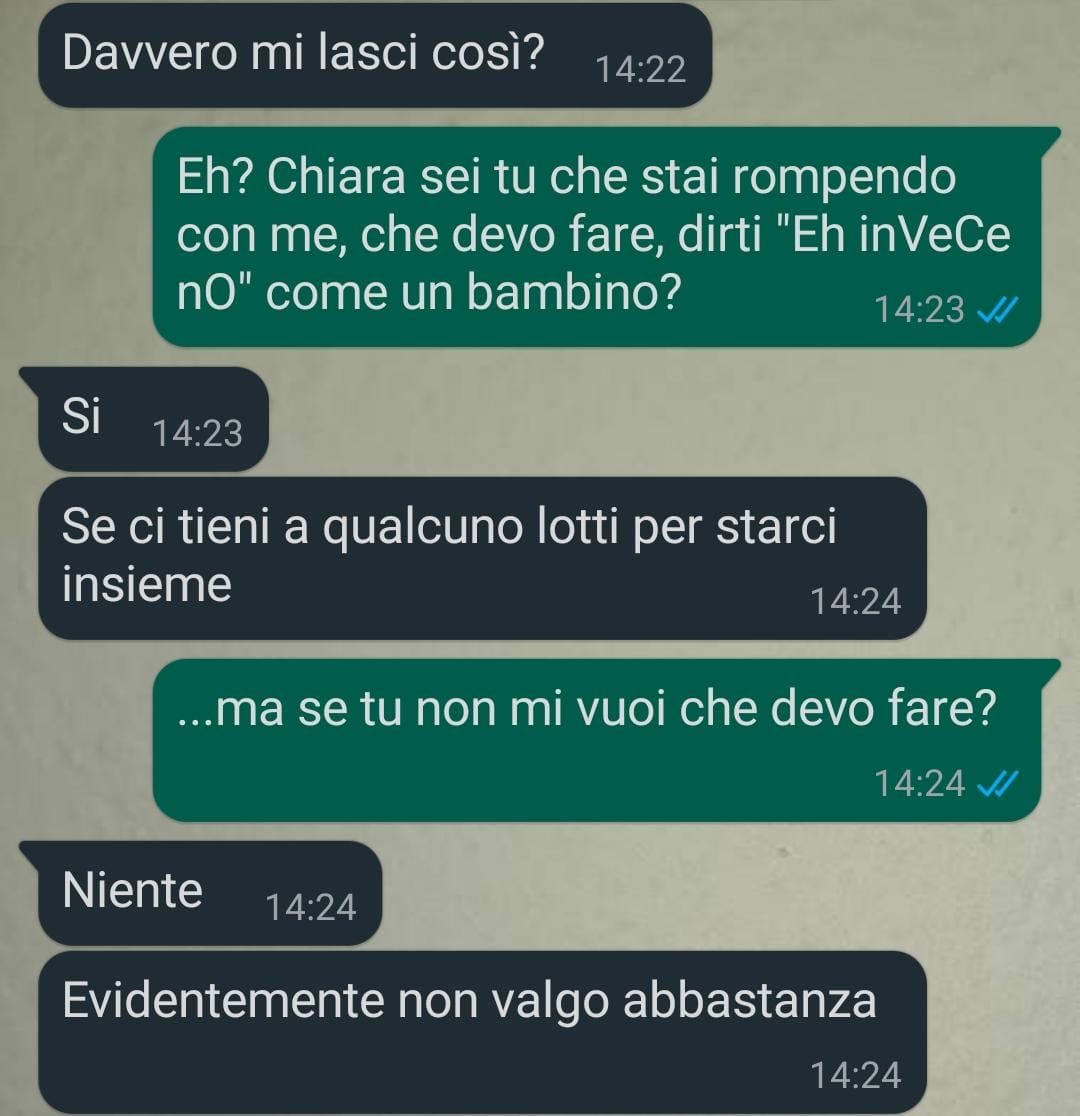
Task: Click the 14:24 time in the last bubble
Action: 856,1075
